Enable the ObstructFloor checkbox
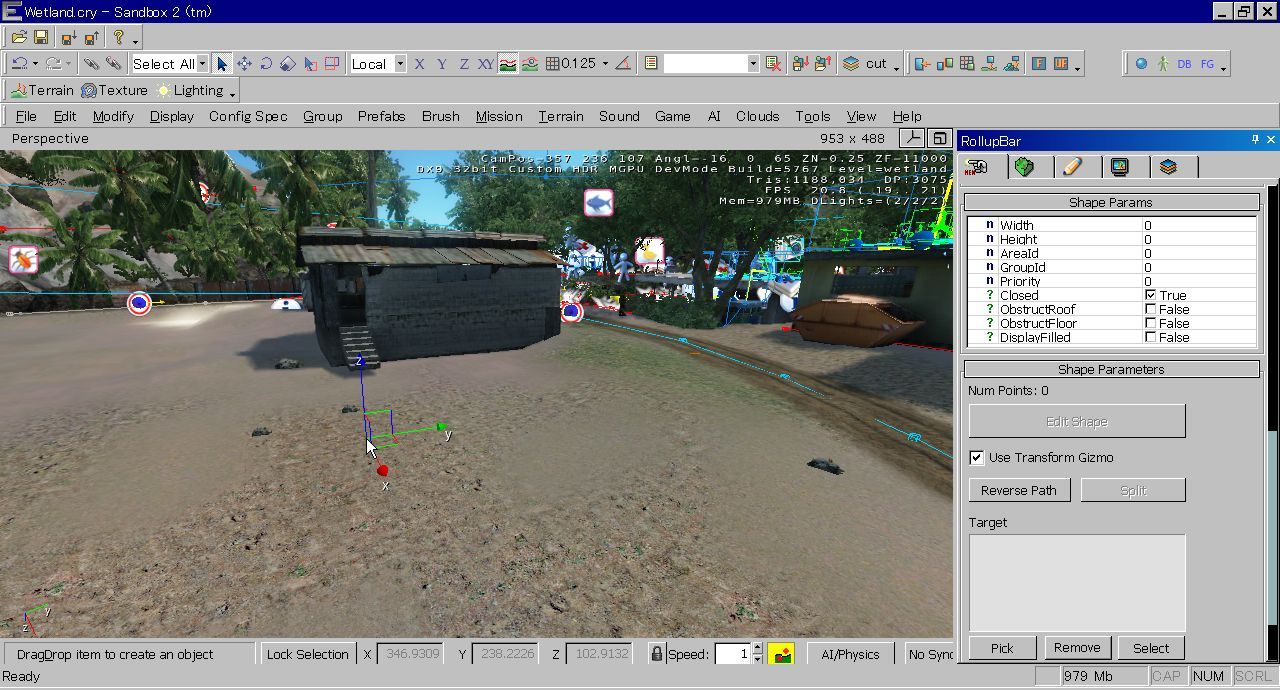The image size is (1280, 690). click(x=1151, y=323)
